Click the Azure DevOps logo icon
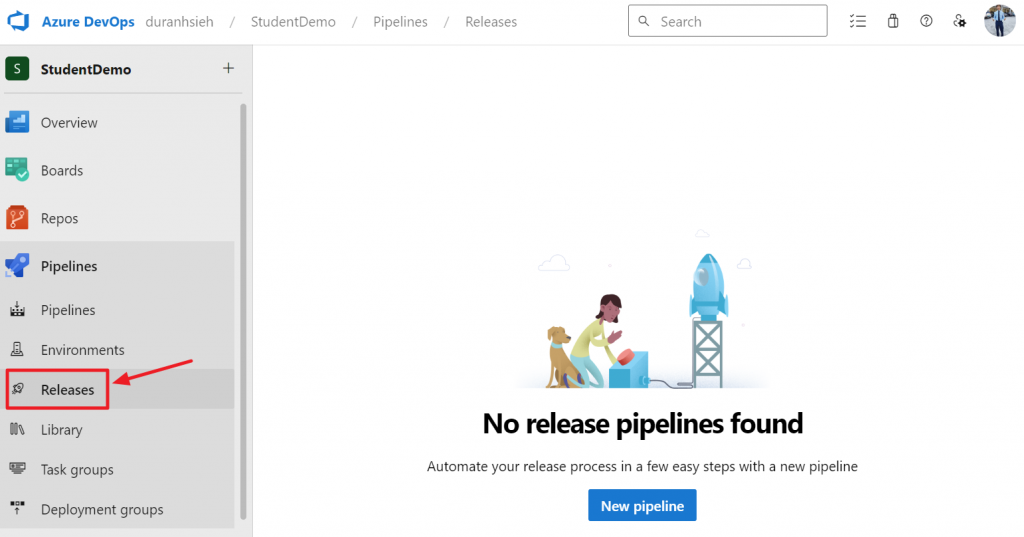 tap(18, 21)
